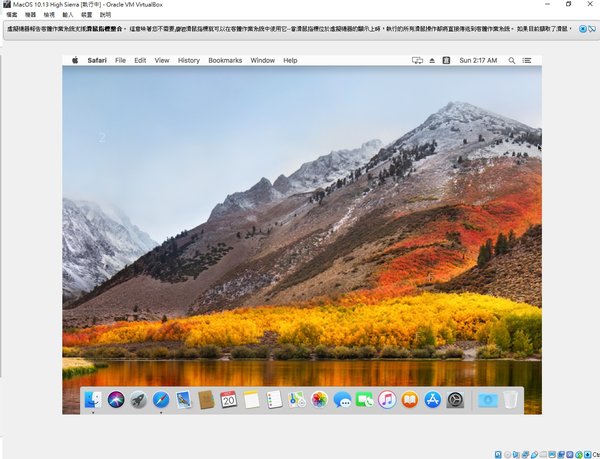Open Maps app in Dock
The width and height of the screenshot is (600, 459).
297,400
